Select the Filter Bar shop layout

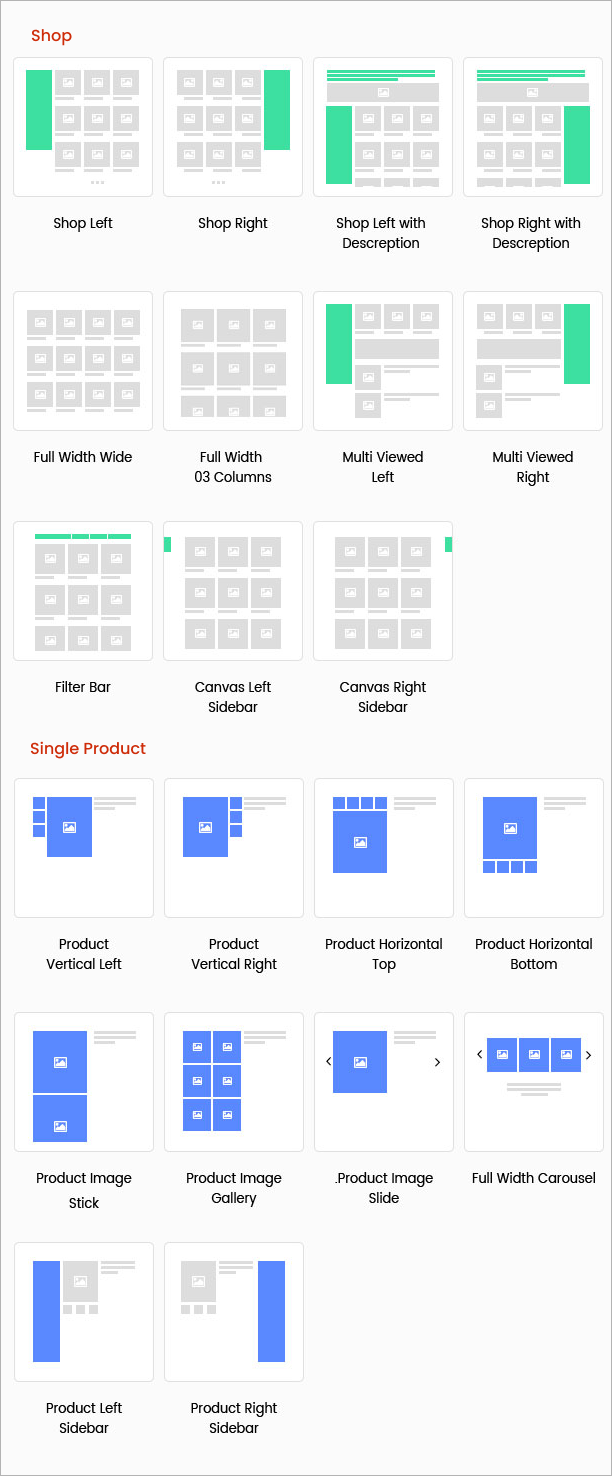[x=83, y=591]
